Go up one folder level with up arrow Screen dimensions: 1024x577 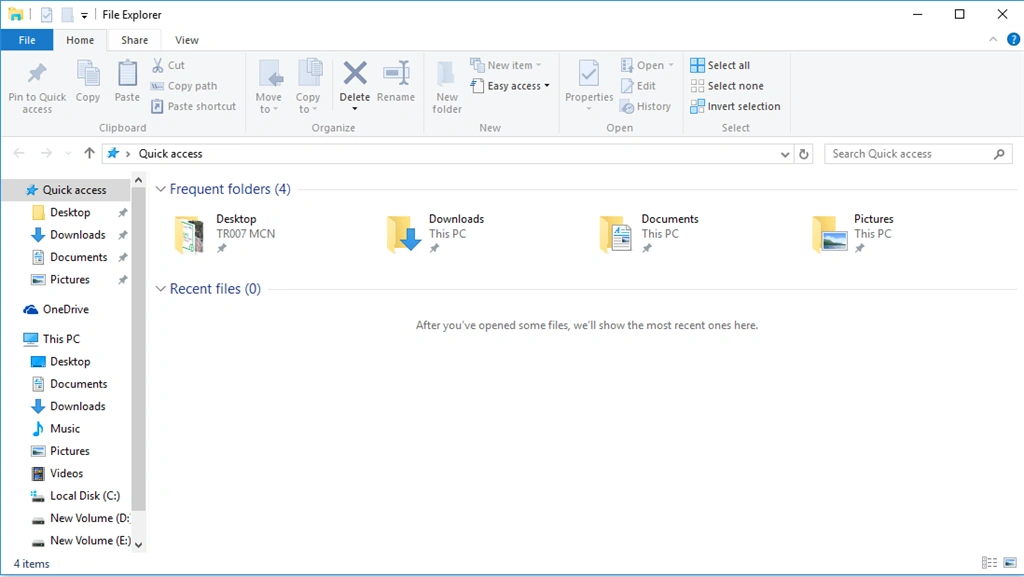click(x=89, y=153)
